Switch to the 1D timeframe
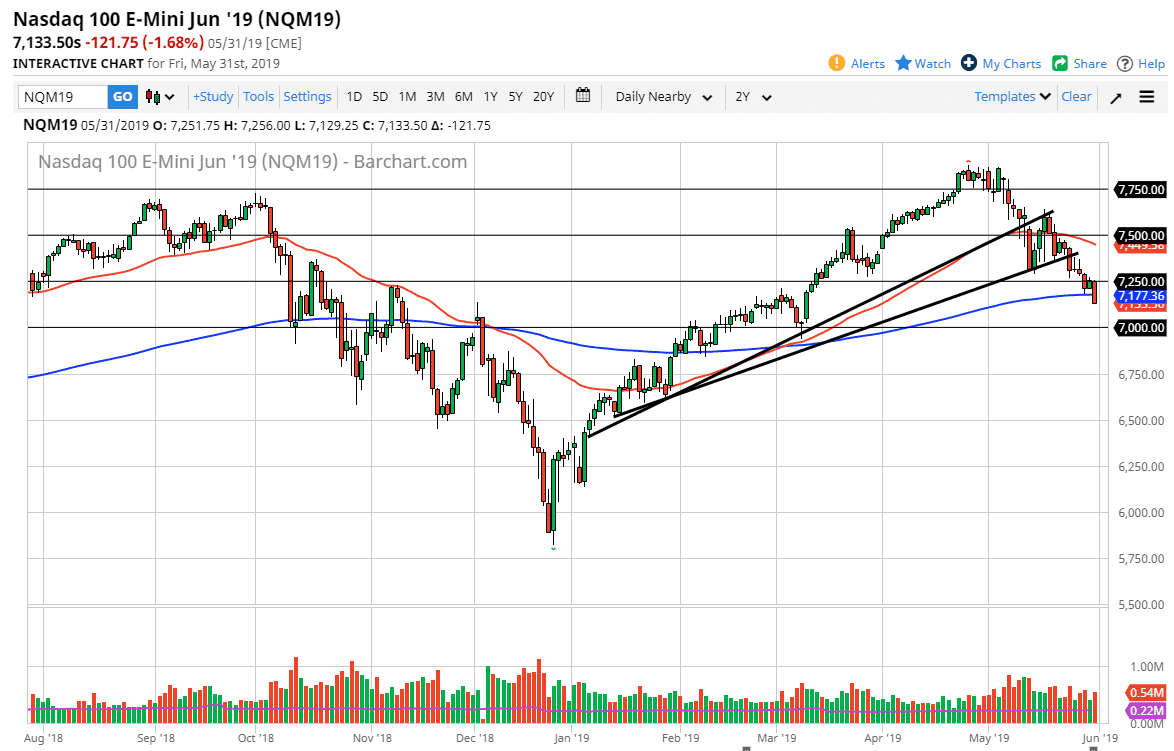 (x=353, y=96)
